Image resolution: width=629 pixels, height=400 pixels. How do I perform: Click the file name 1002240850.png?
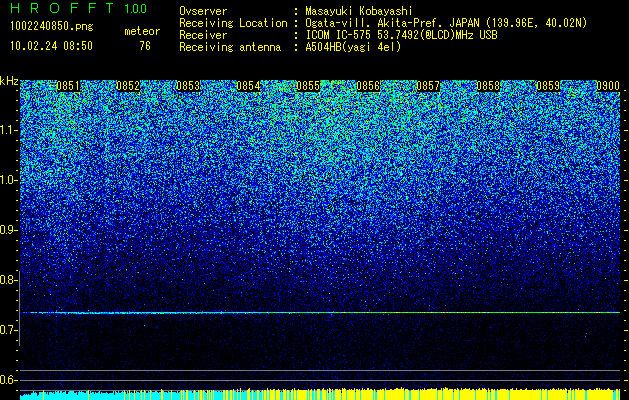click(x=52, y=27)
